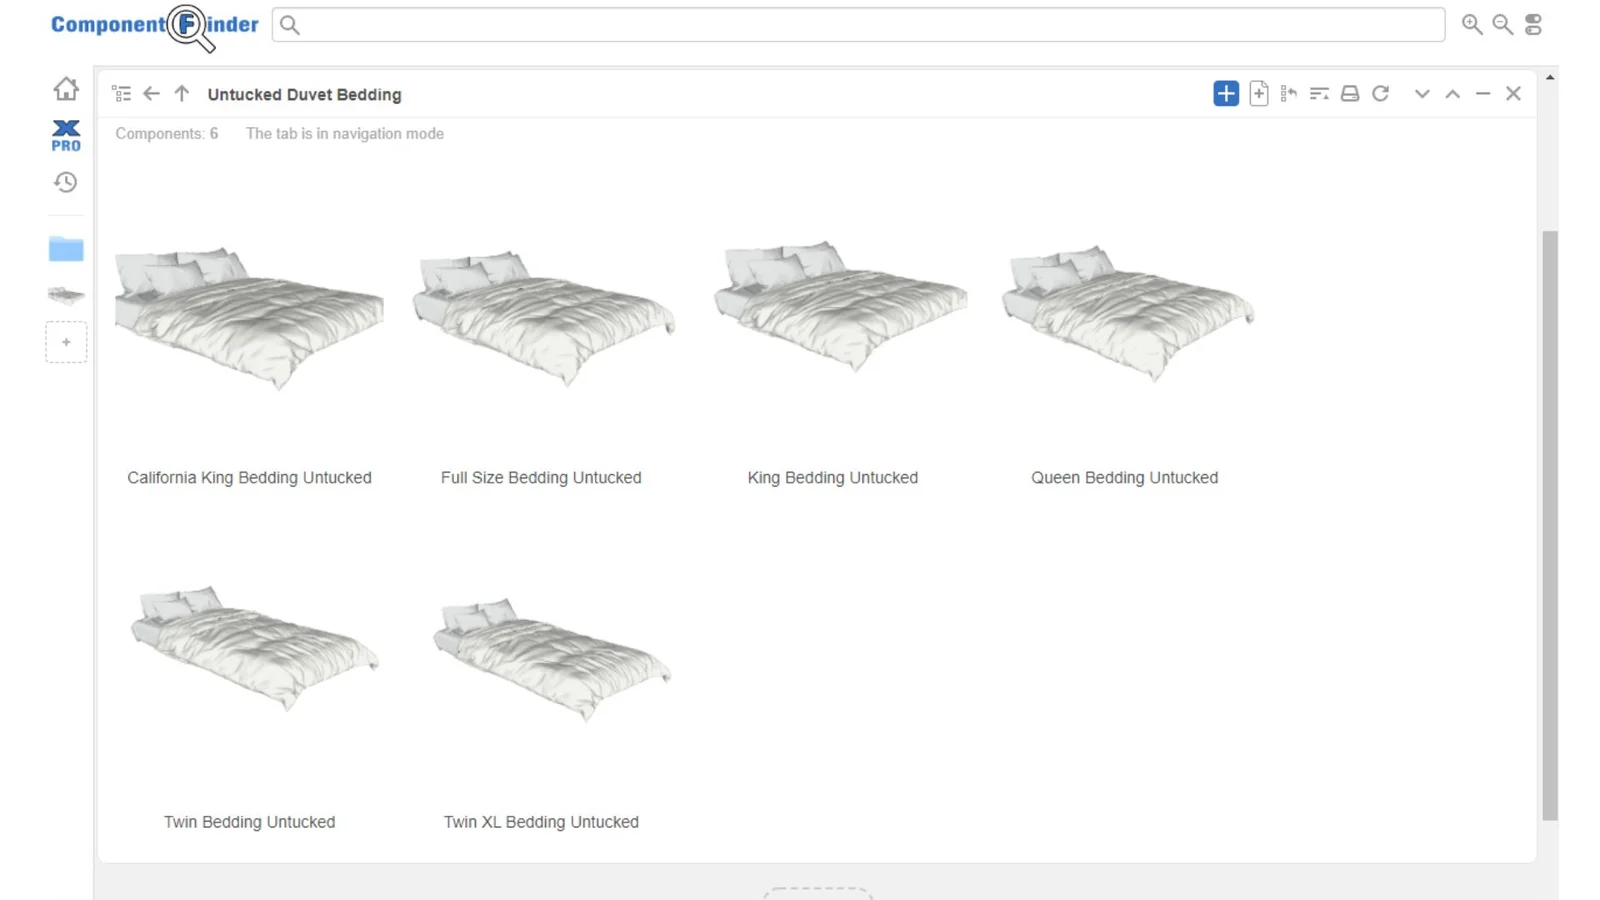Click the print icon in the tab toolbar

pos(1349,93)
